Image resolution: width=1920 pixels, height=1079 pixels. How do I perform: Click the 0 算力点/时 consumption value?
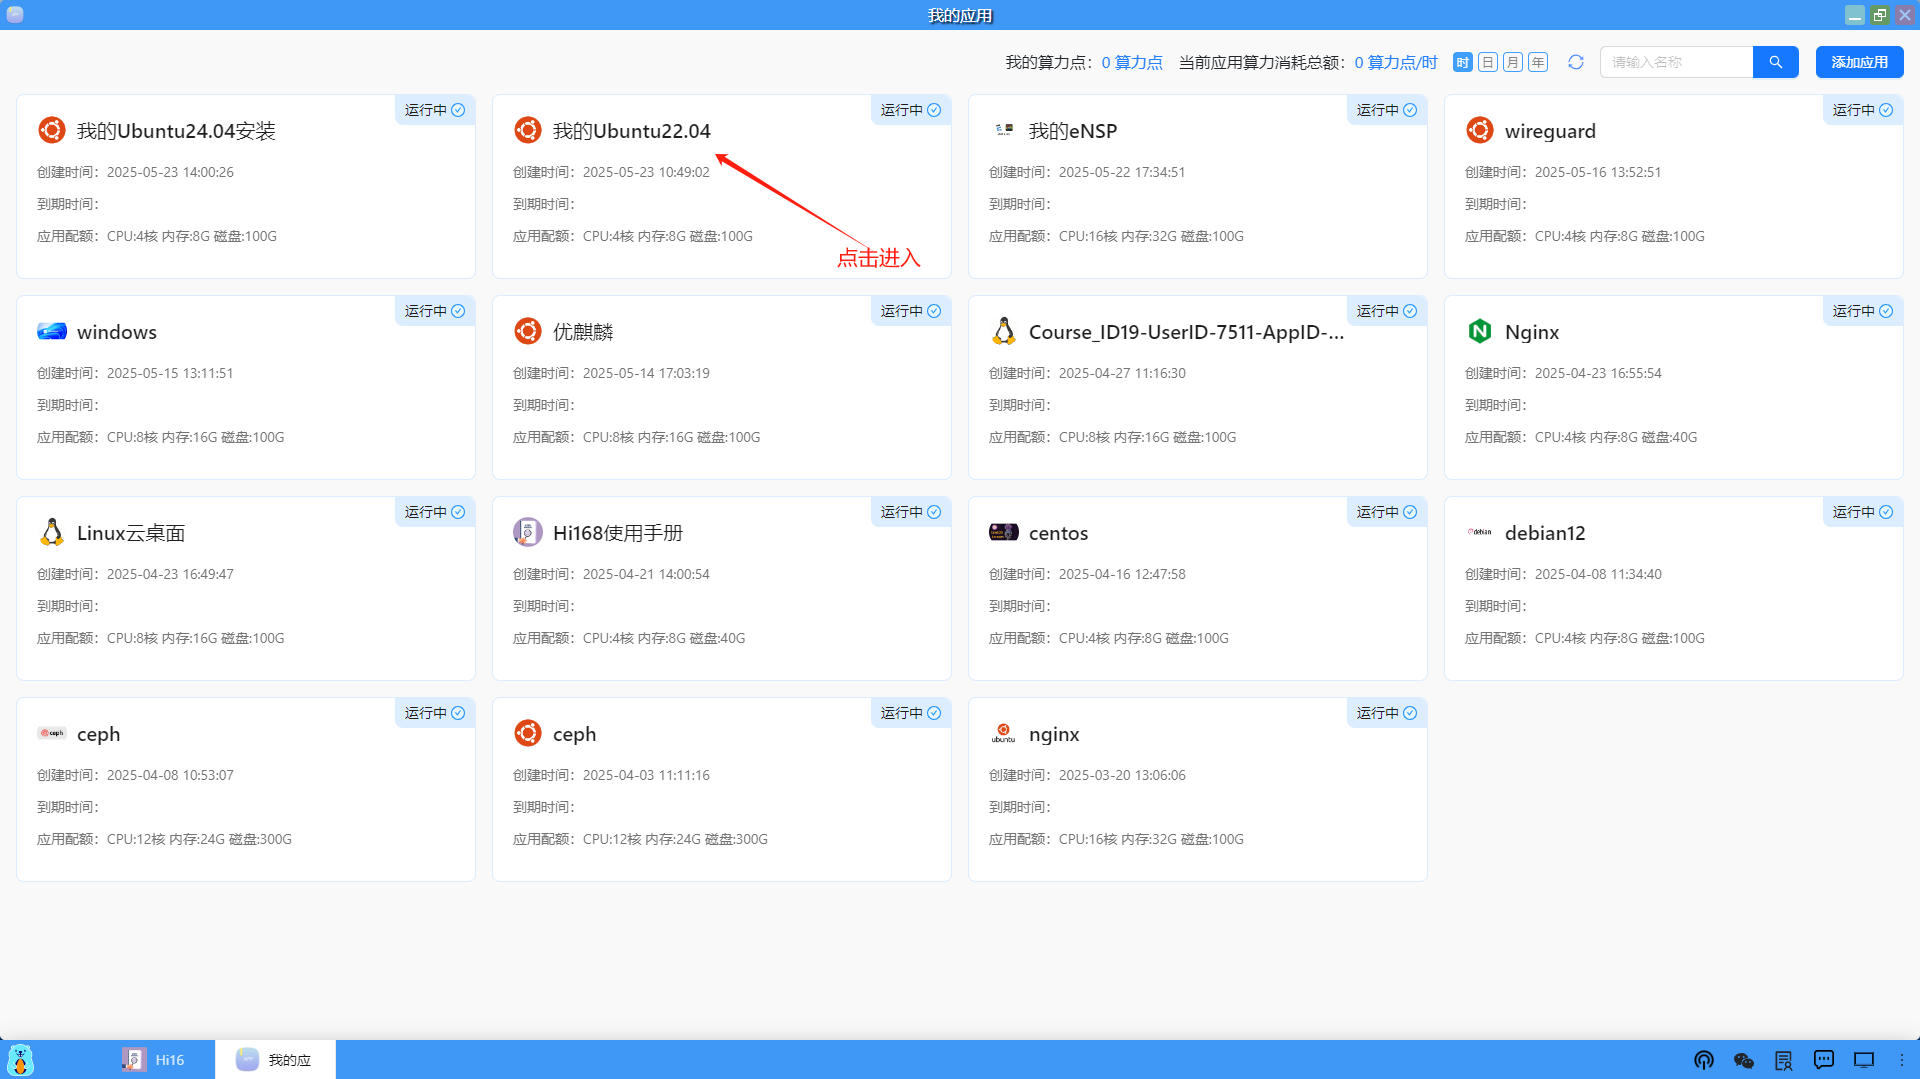click(1396, 62)
